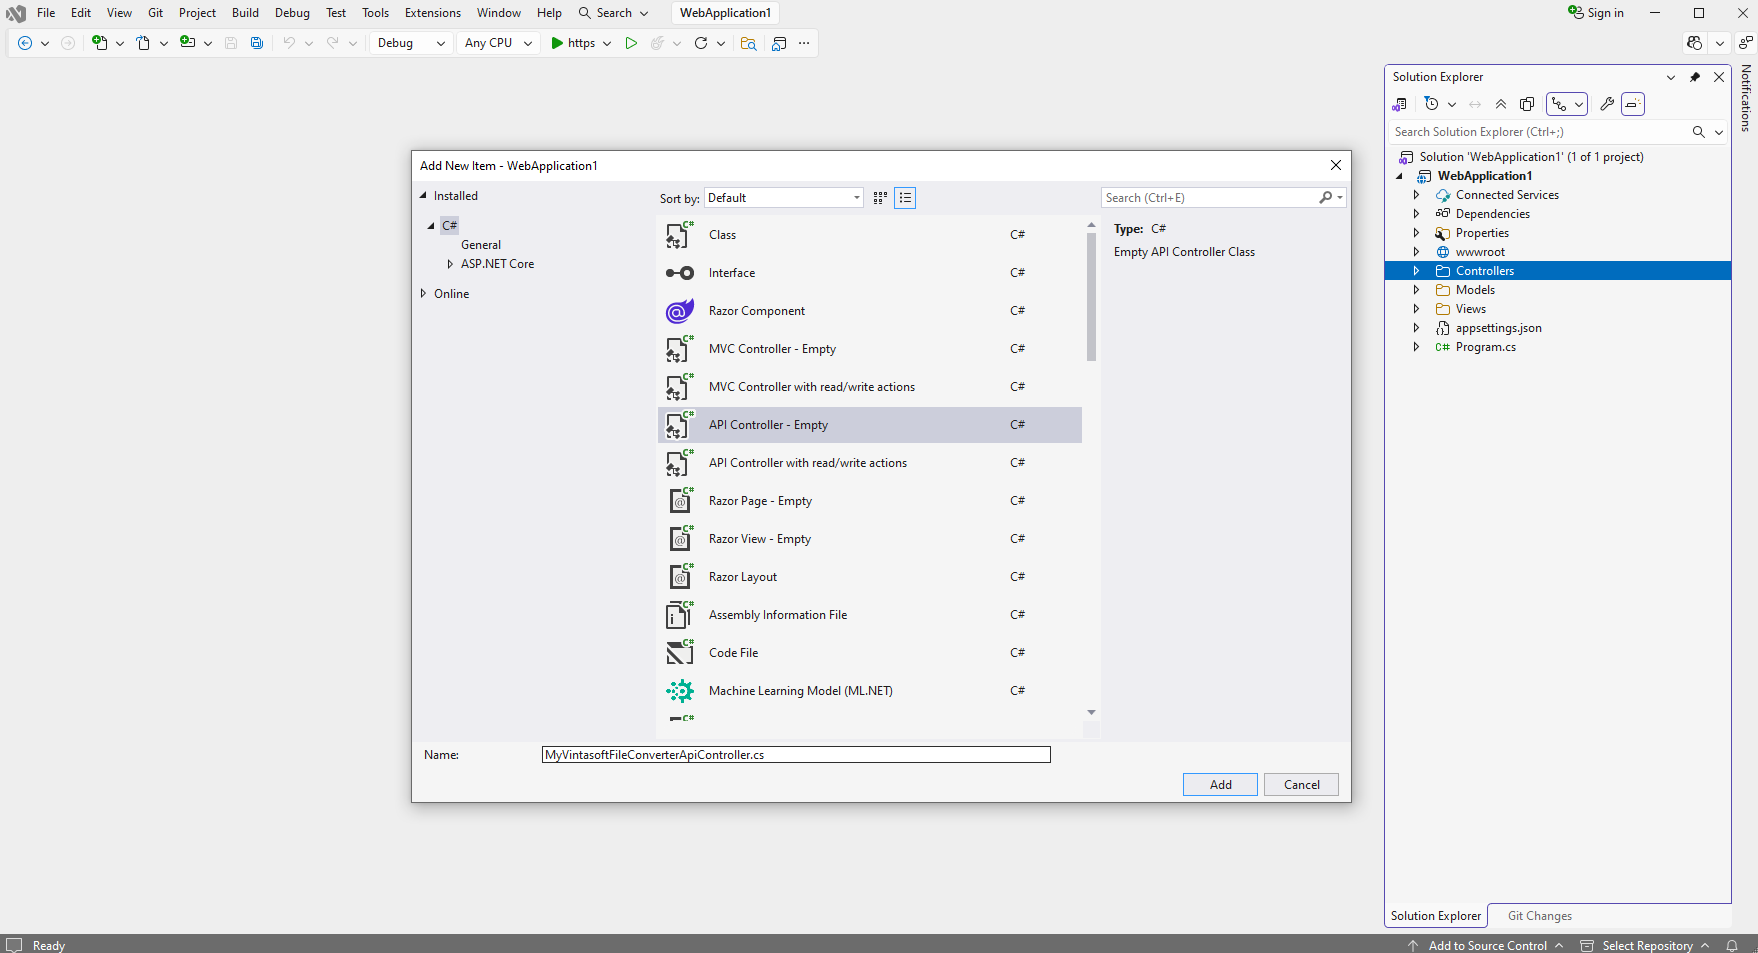
Task: Click the Save All icon in the toolbar
Action: [x=257, y=43]
